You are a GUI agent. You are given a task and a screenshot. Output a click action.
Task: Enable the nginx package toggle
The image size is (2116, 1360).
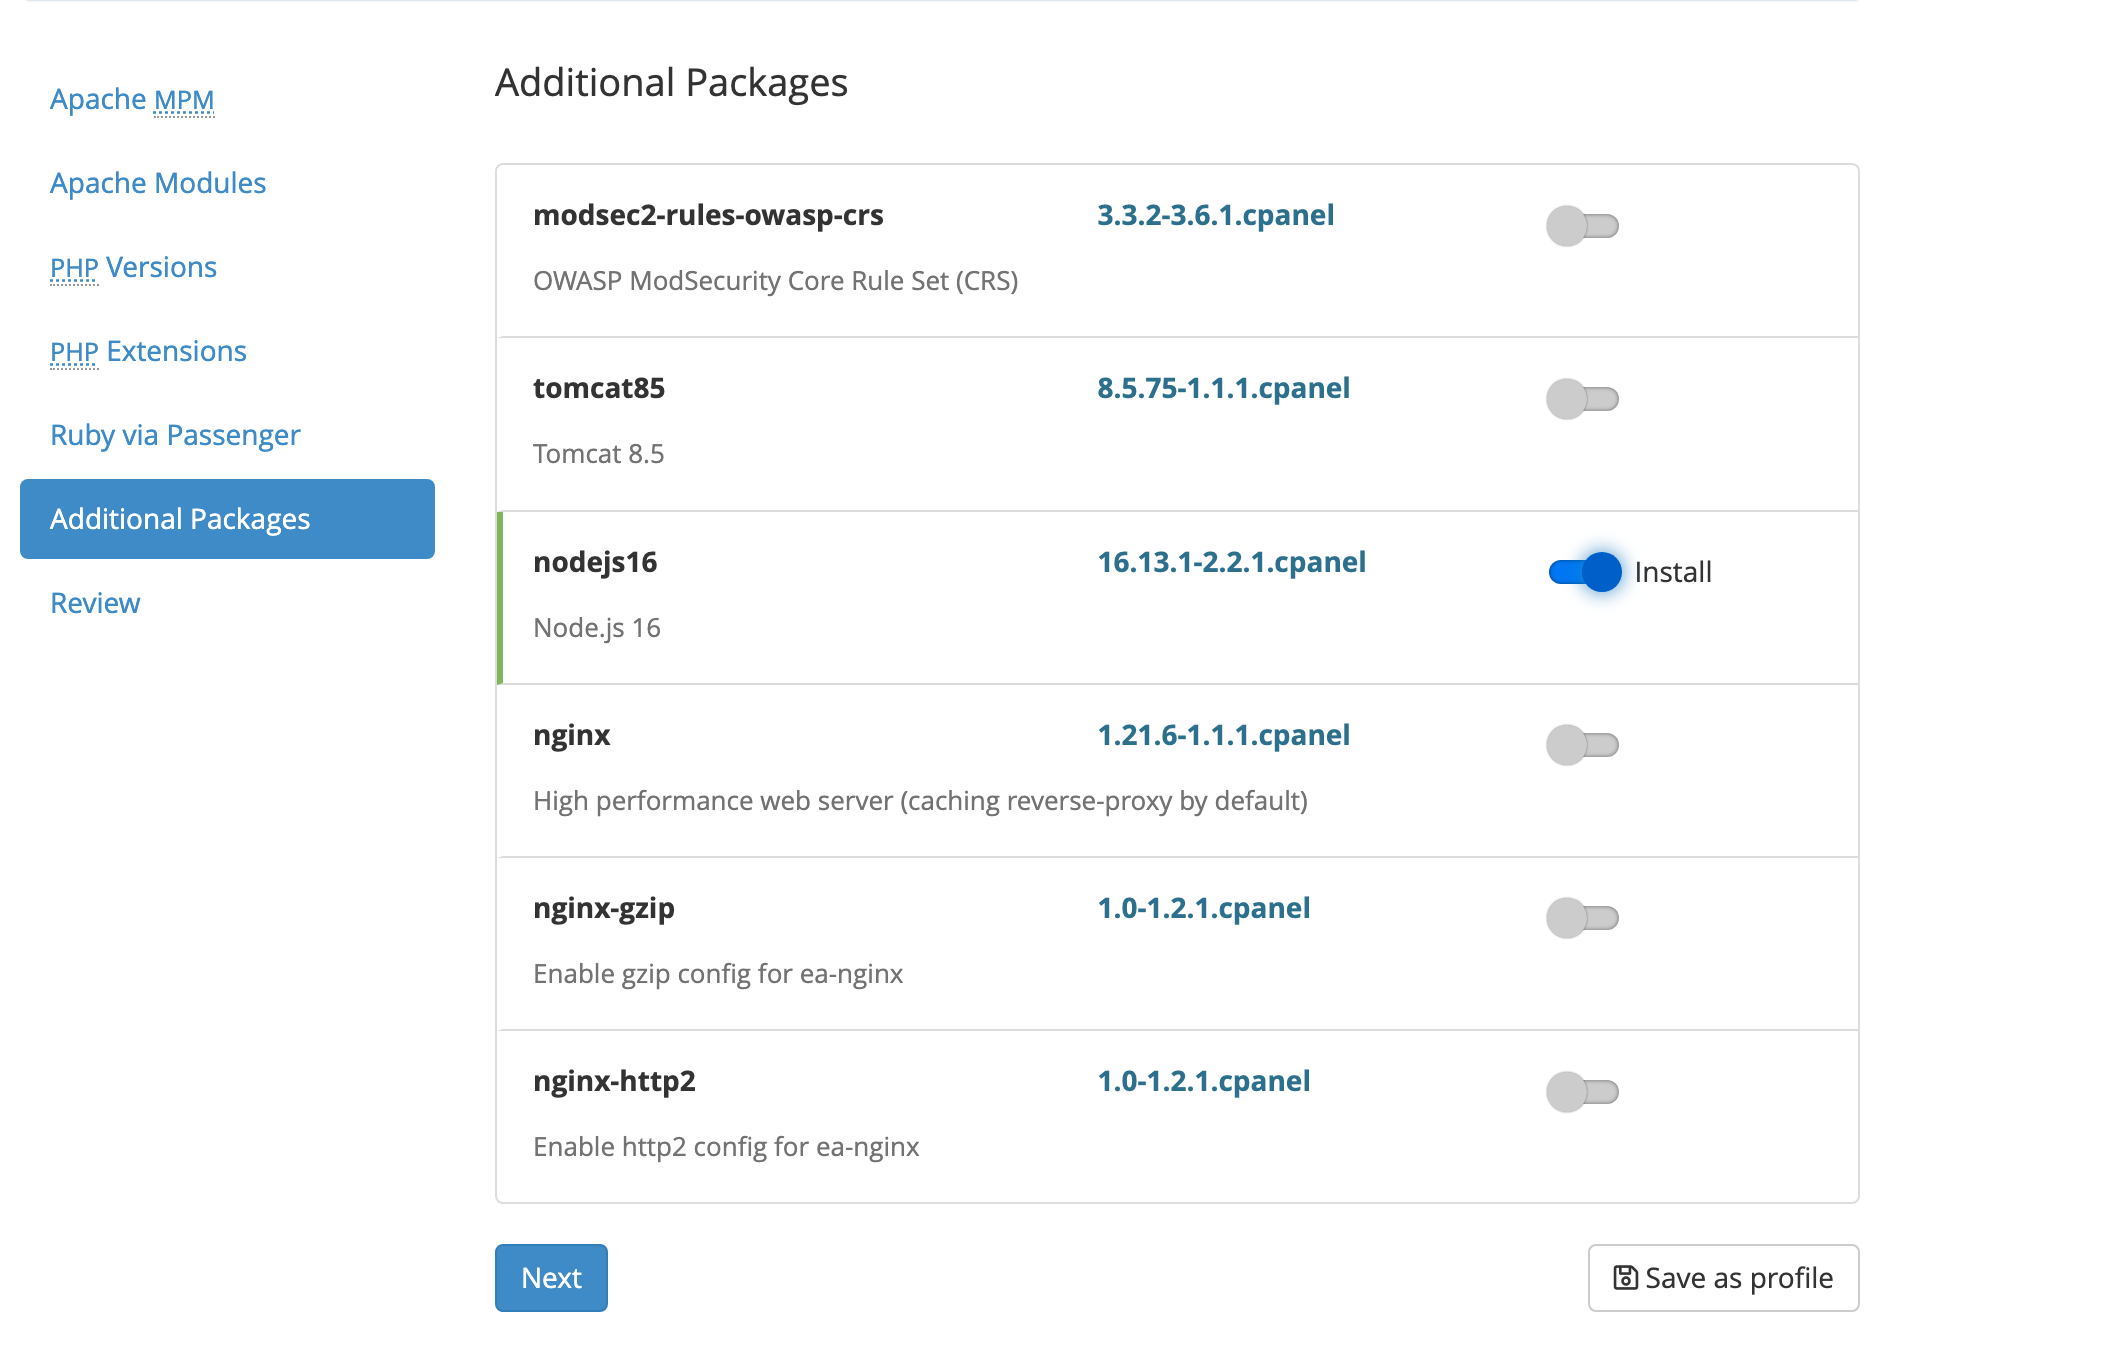1582,745
